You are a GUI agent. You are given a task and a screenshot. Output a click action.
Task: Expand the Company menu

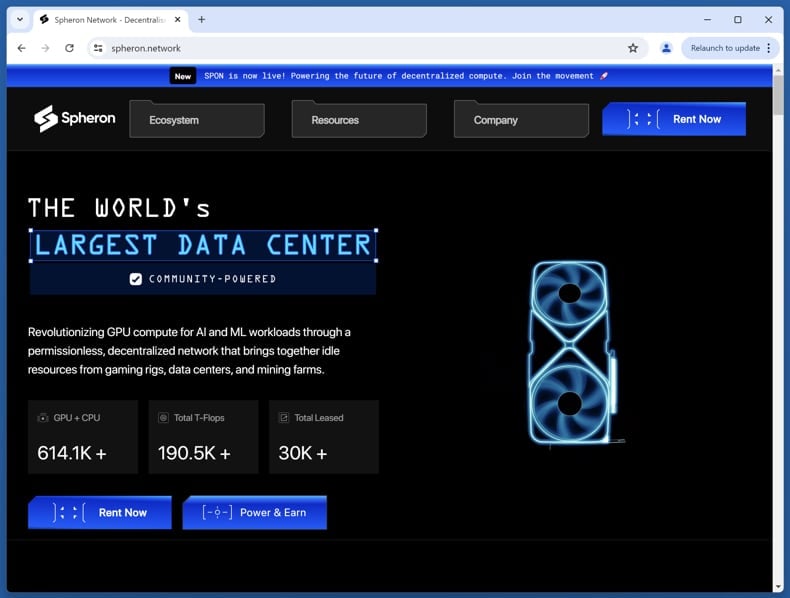[521, 119]
